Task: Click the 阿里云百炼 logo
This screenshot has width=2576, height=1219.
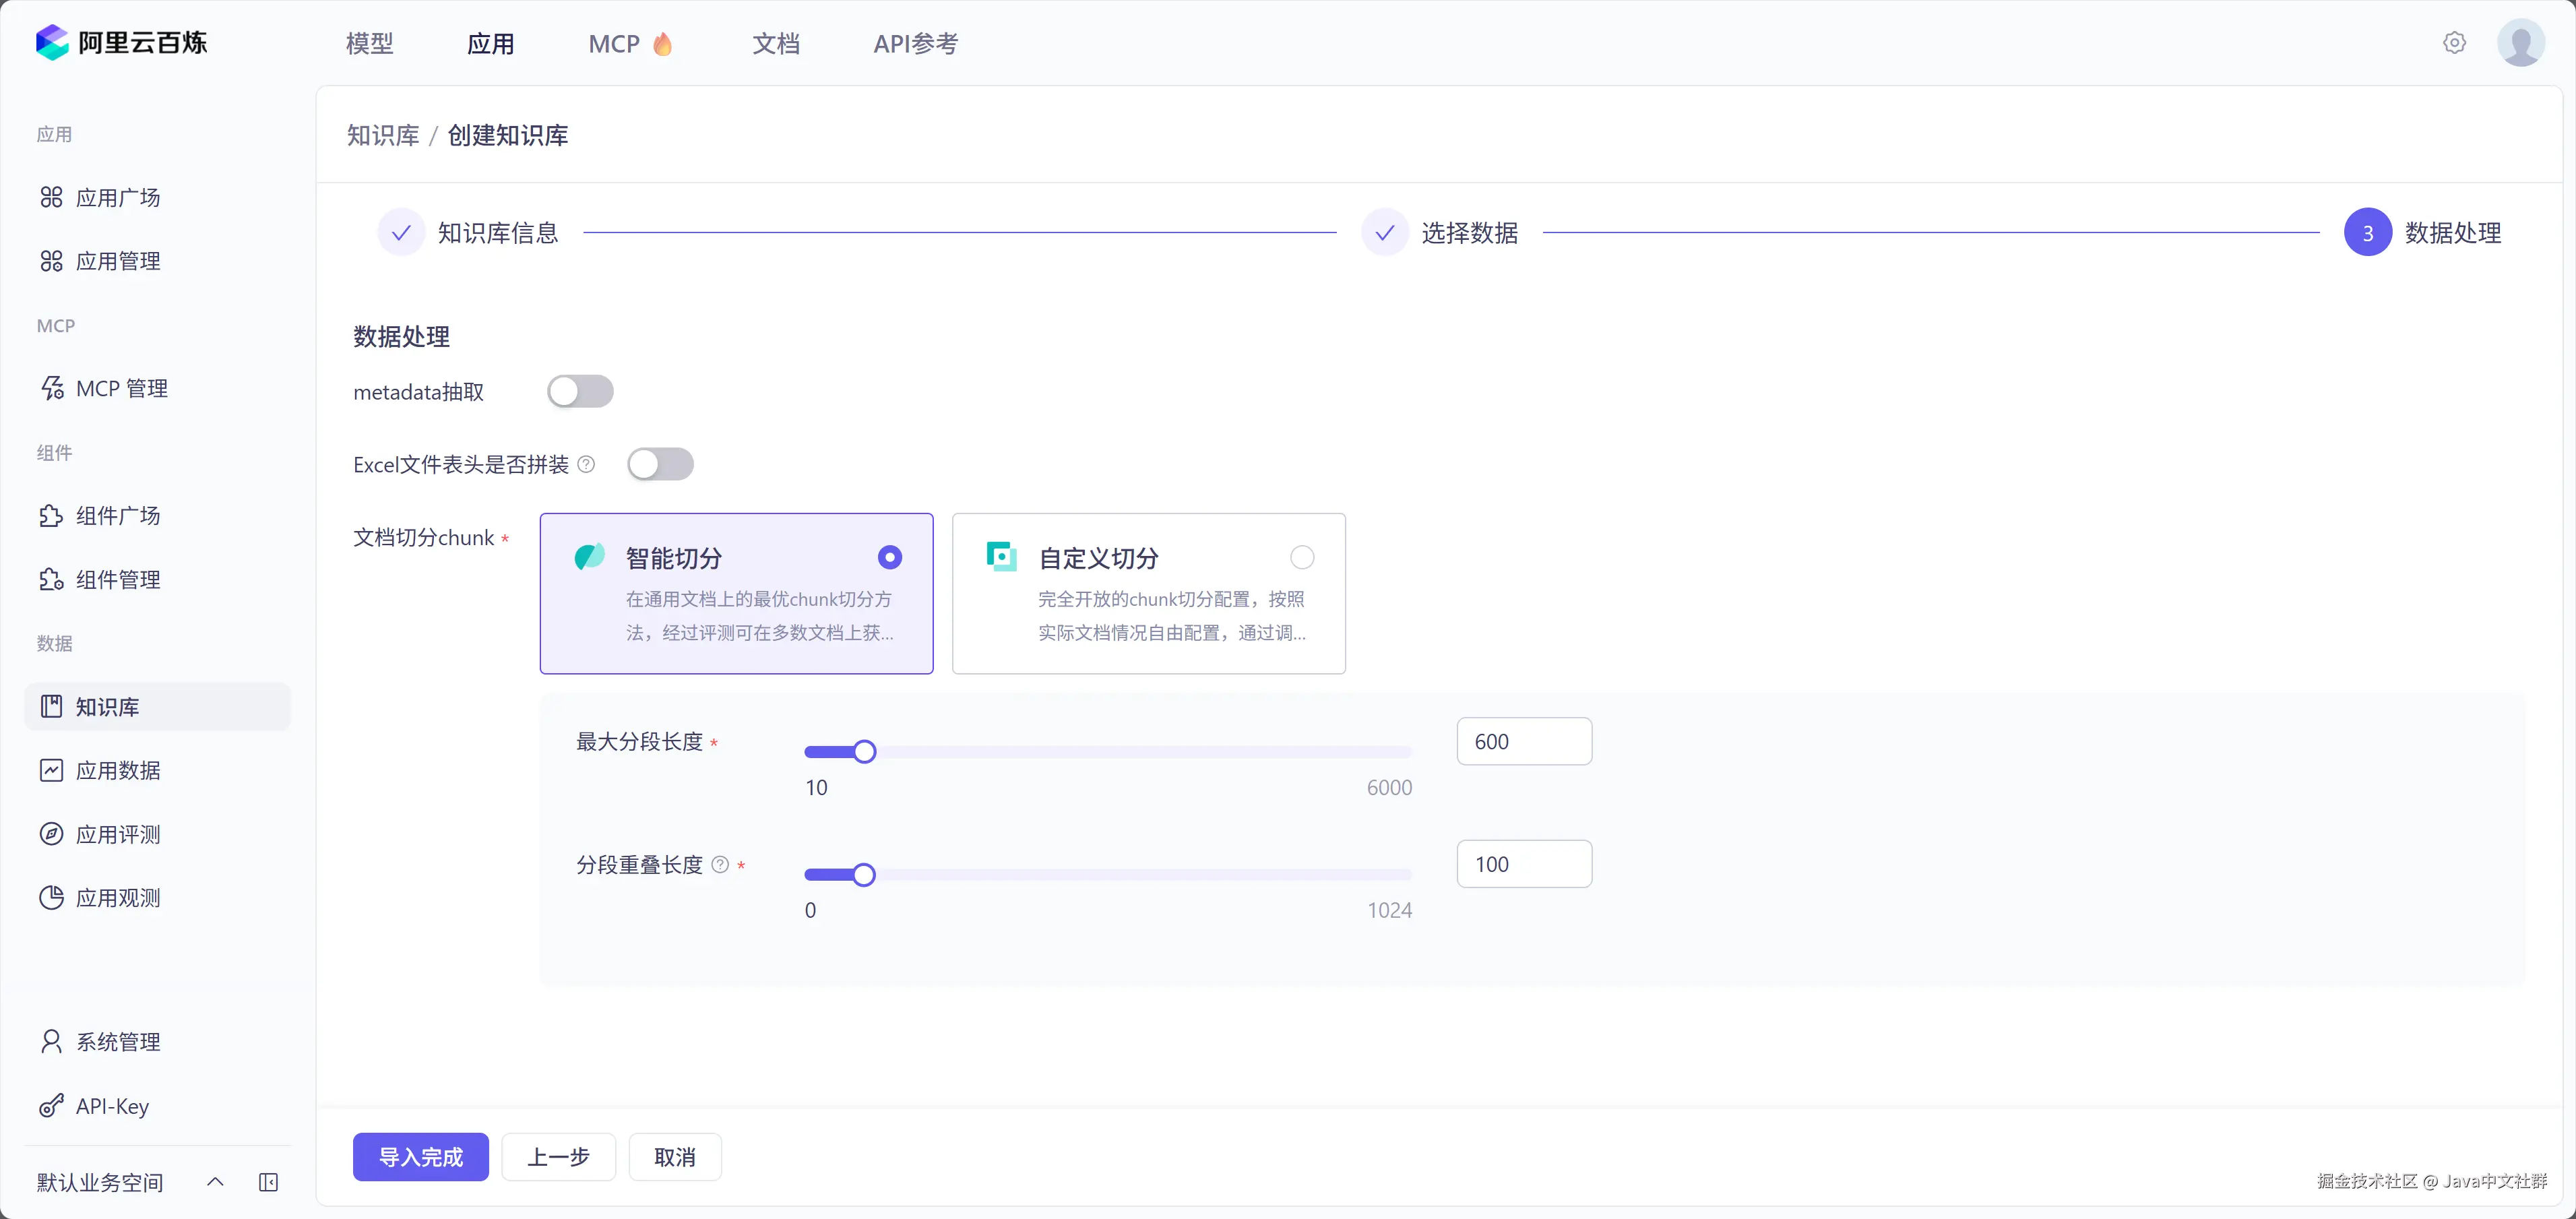Action: (x=121, y=43)
